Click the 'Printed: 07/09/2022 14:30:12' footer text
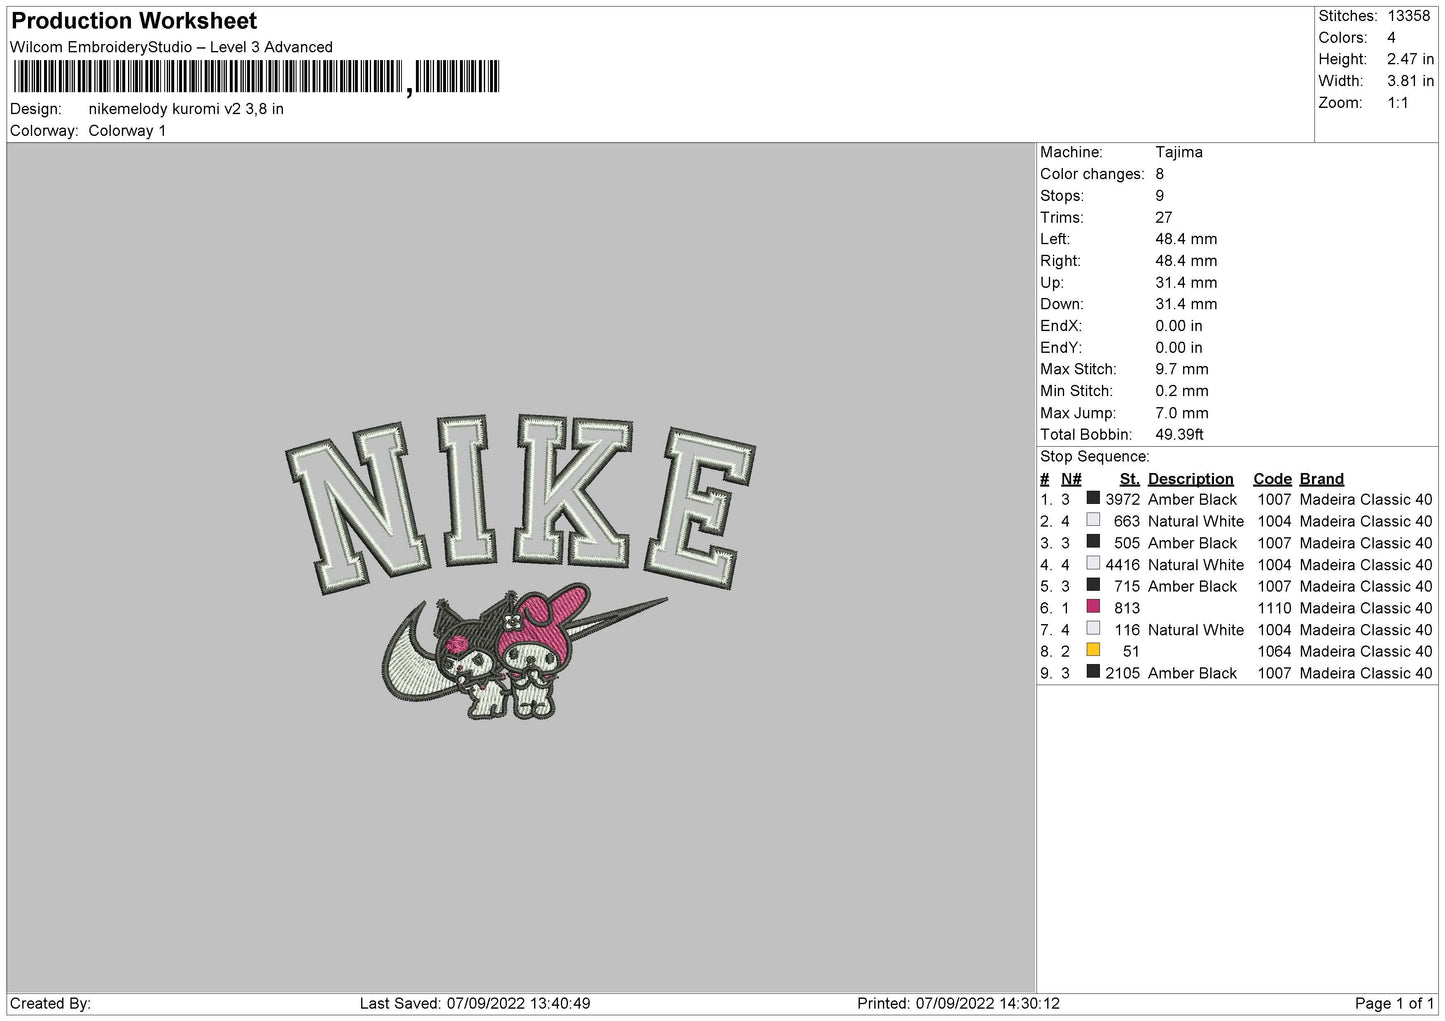Viewport: 1445px width, 1021px height. [958, 1003]
